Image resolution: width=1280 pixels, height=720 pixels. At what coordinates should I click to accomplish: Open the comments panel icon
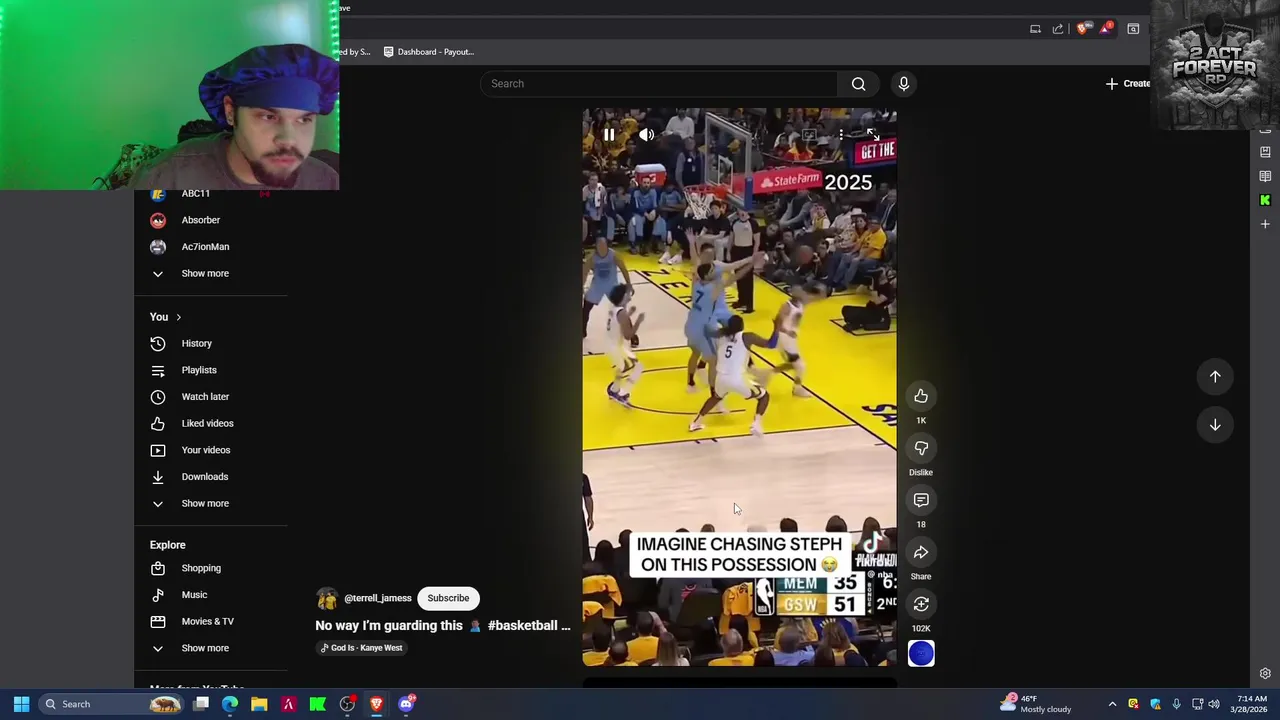click(921, 501)
